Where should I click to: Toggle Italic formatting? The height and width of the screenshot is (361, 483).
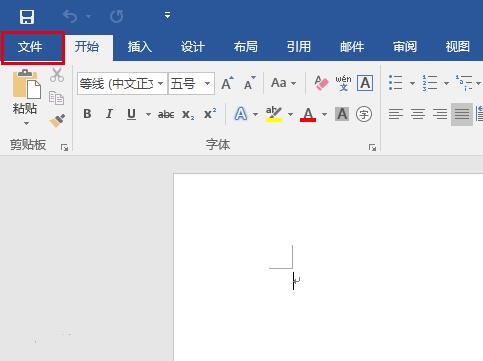point(109,114)
